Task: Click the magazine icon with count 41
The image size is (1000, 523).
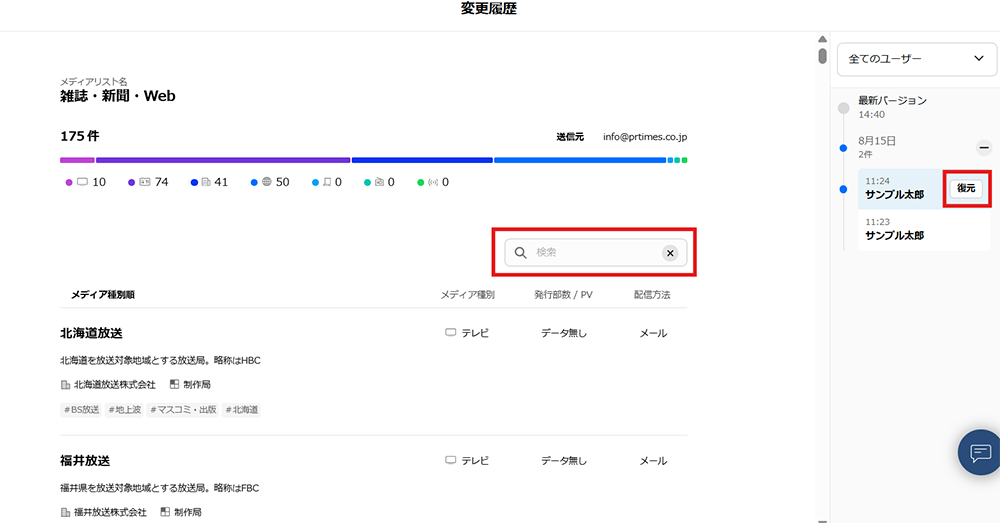Action: pos(206,182)
